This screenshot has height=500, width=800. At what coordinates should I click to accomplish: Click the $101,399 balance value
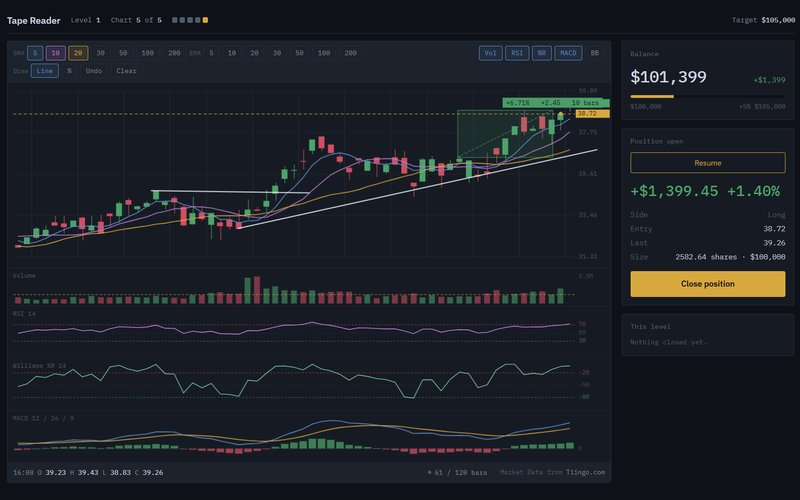coord(668,77)
